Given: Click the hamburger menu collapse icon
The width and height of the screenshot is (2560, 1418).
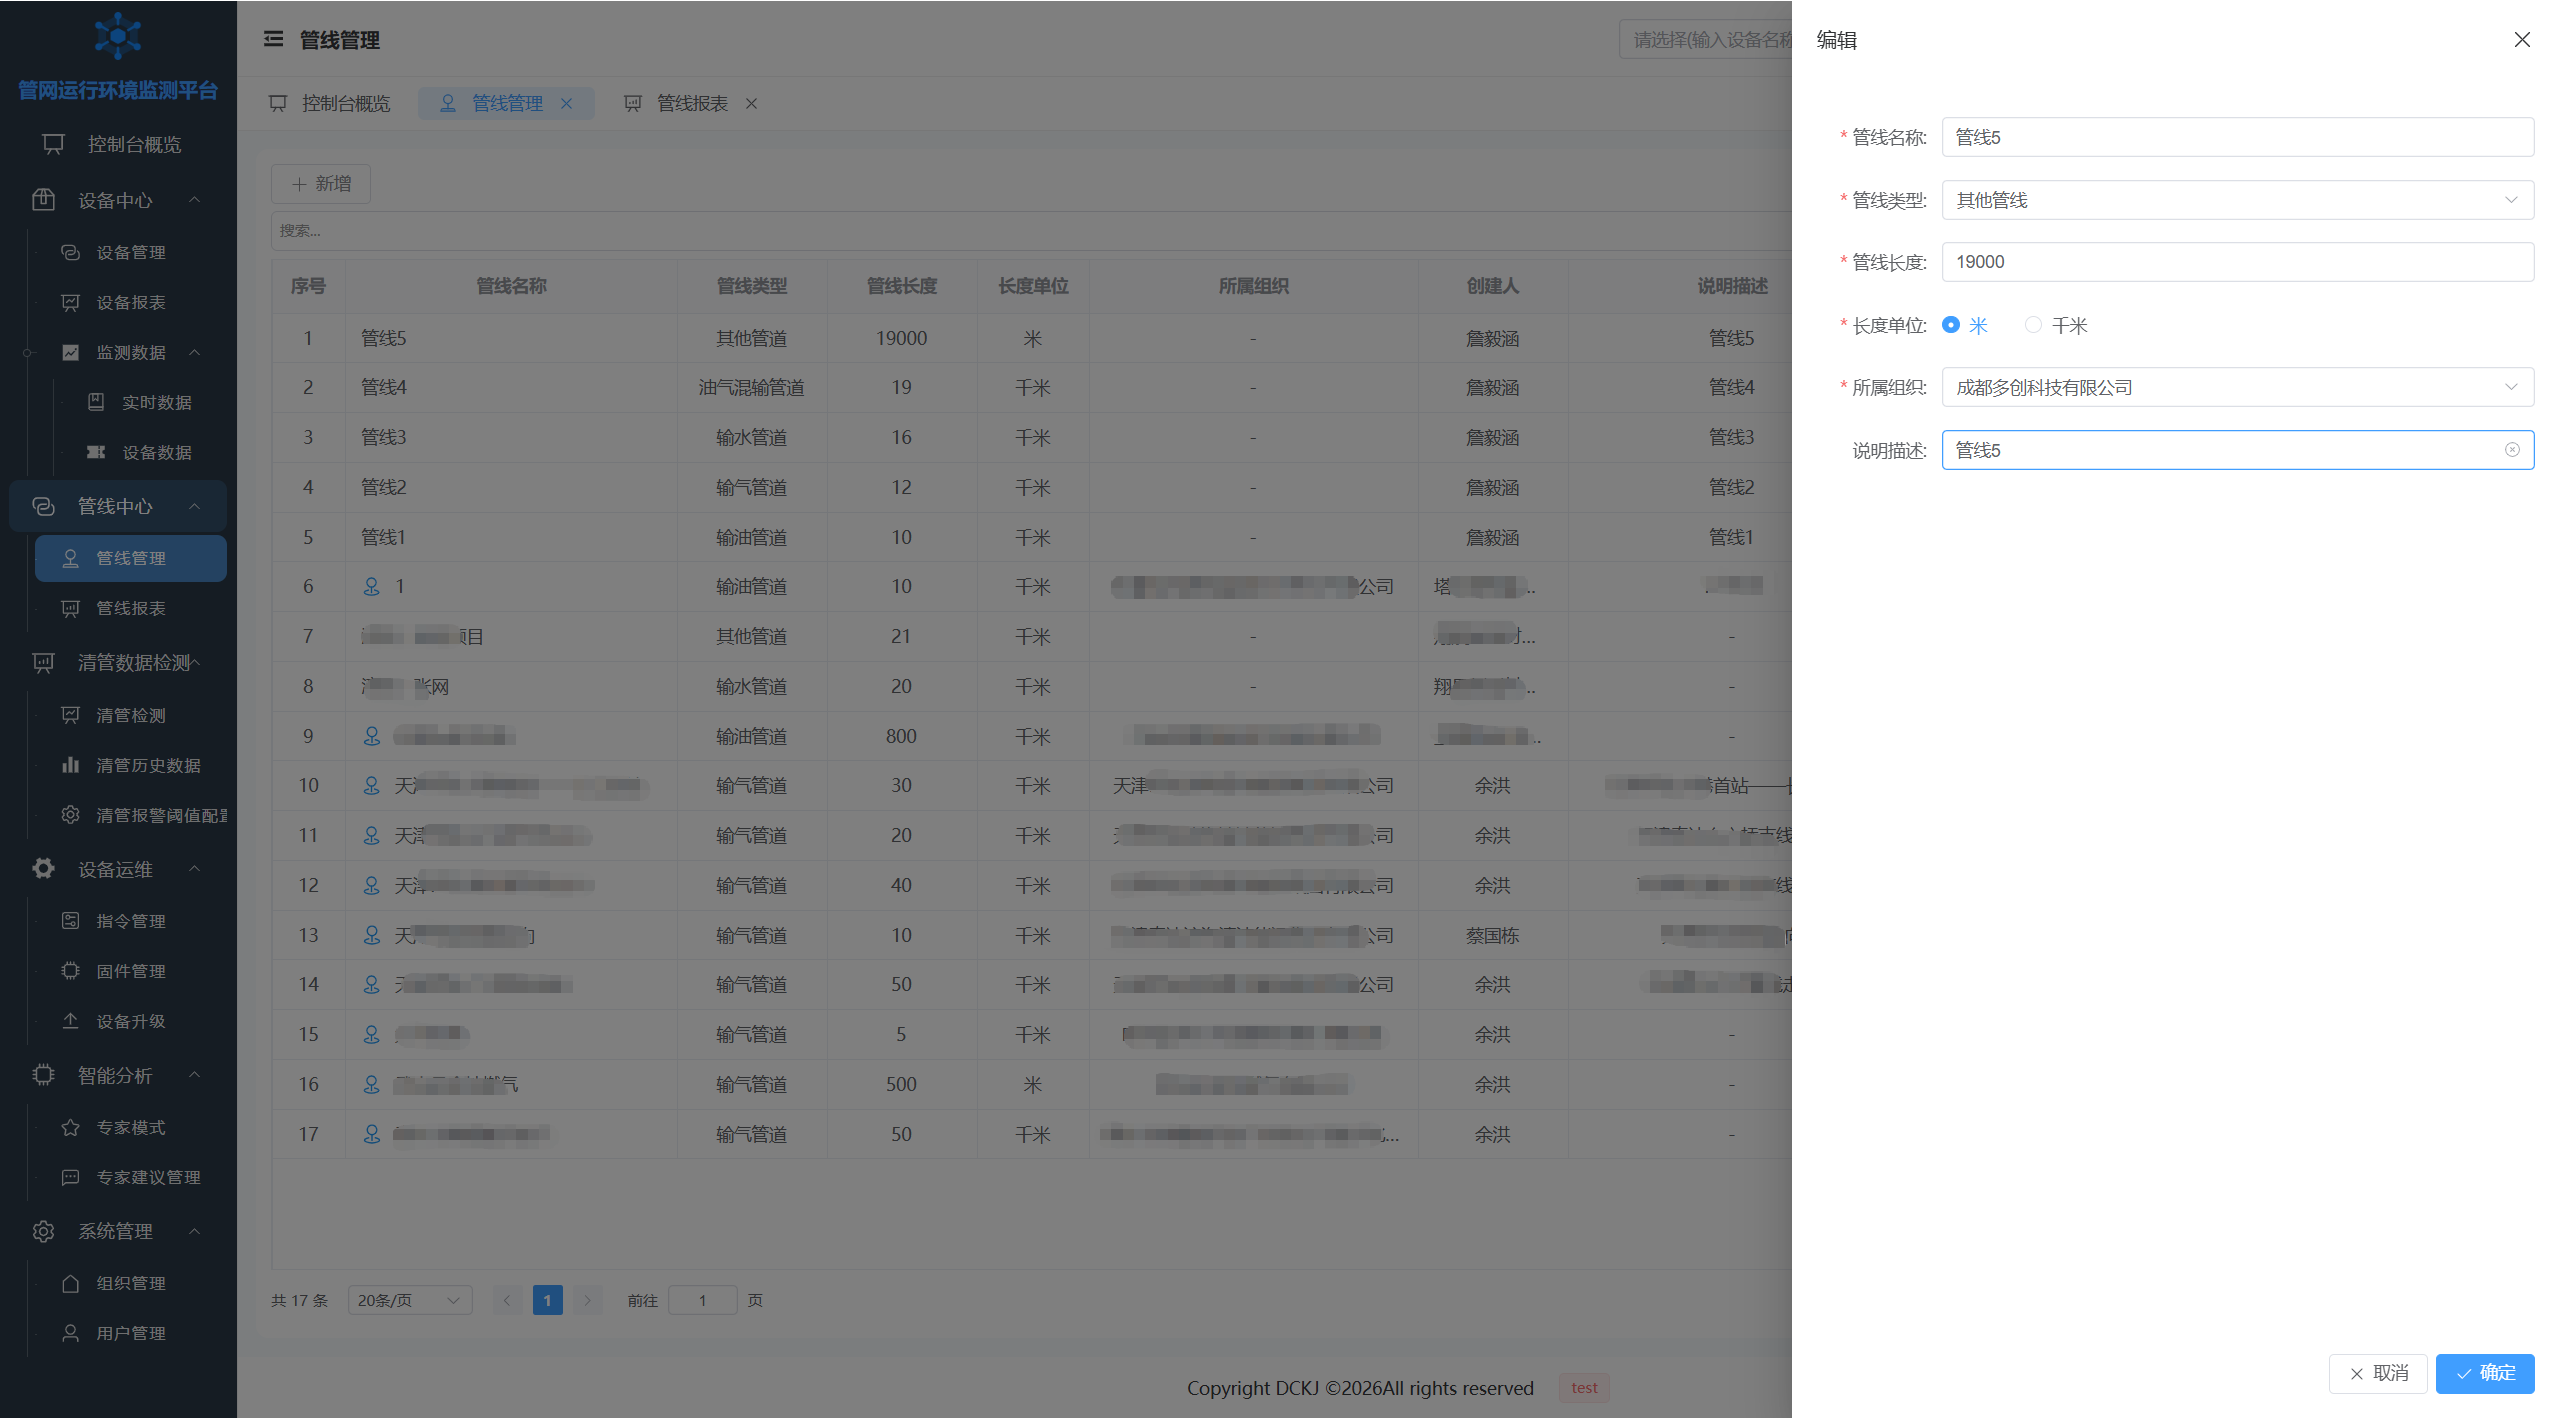Looking at the screenshot, I should (273, 39).
